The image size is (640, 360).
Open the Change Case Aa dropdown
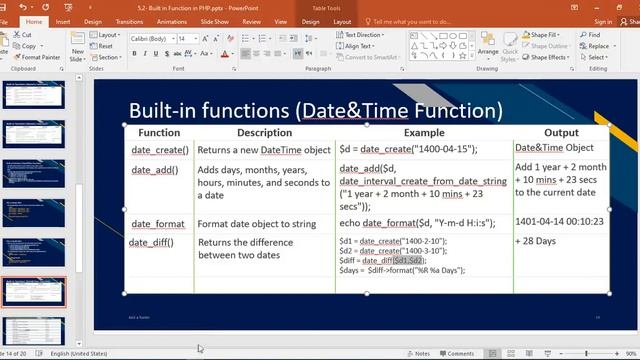pos(206,53)
